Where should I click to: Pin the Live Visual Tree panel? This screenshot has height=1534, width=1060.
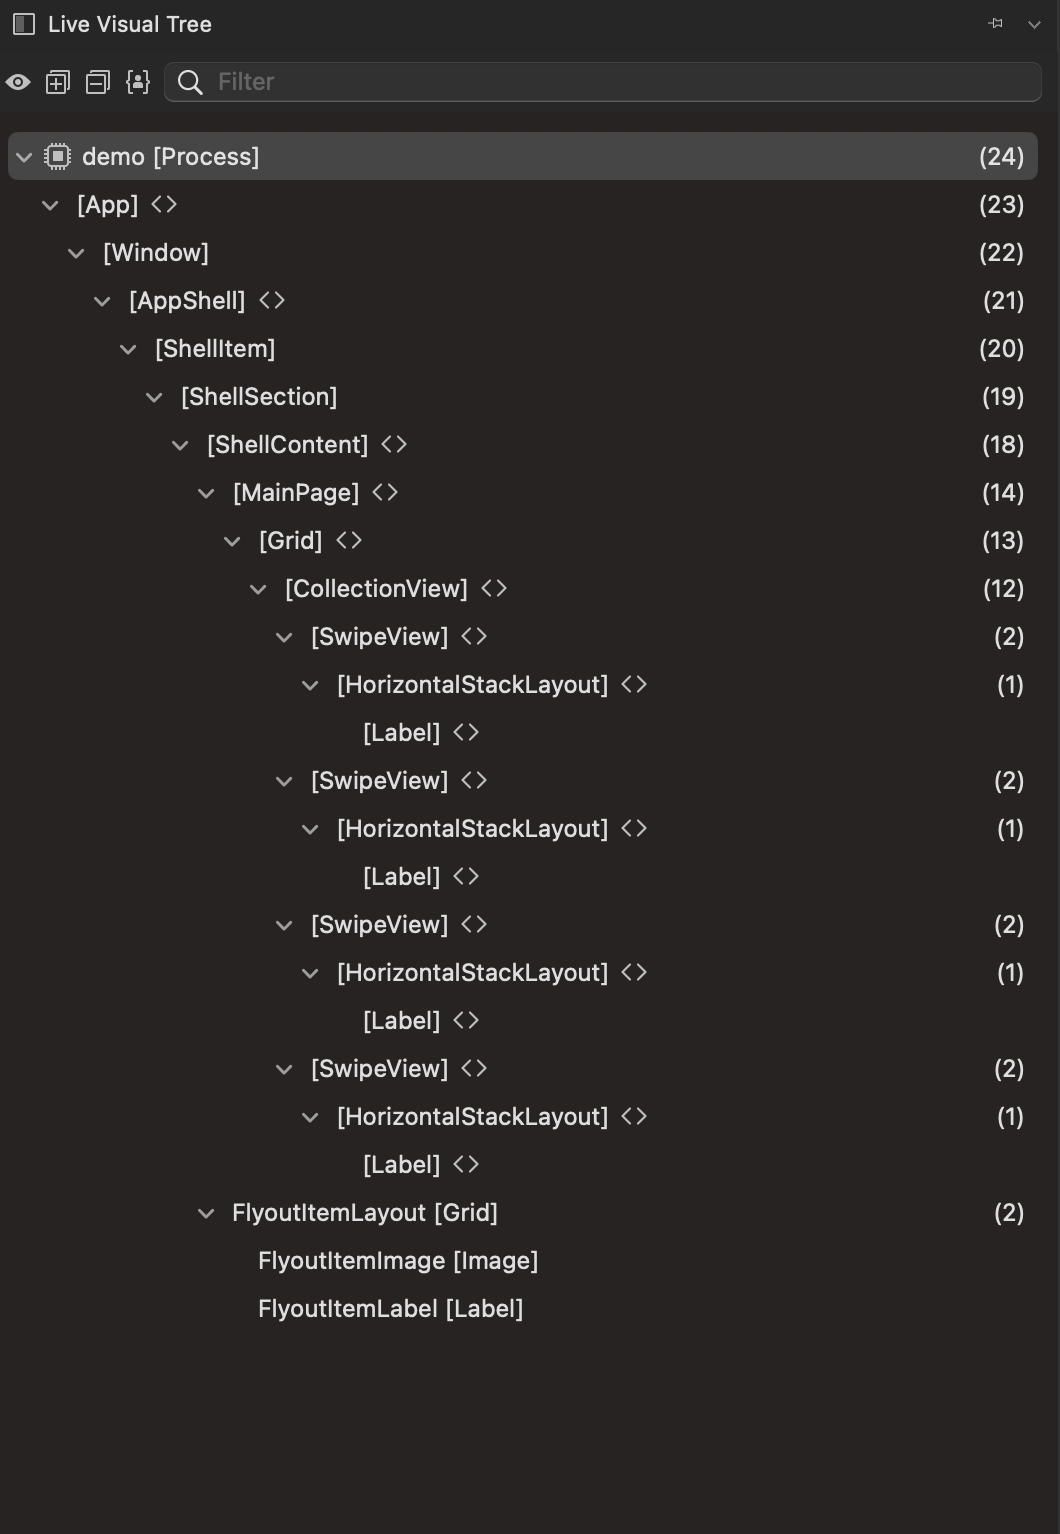point(994,23)
